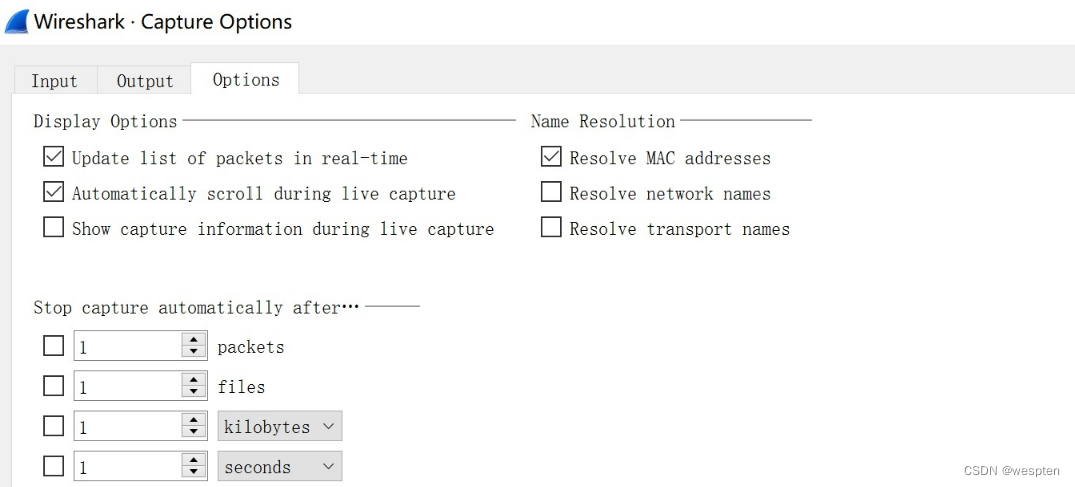Click the packets label text
Image resolution: width=1075 pixels, height=487 pixels.
click(250, 348)
